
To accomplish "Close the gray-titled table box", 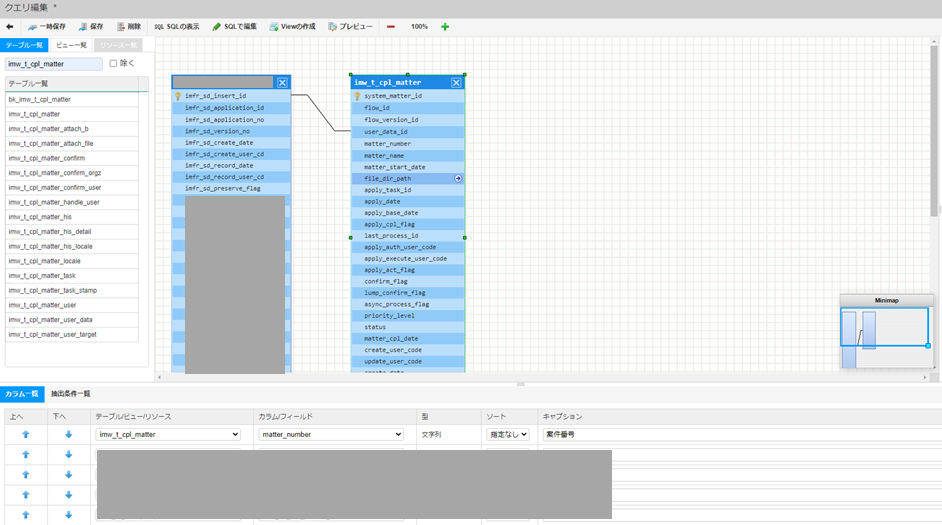I will click(x=282, y=82).
